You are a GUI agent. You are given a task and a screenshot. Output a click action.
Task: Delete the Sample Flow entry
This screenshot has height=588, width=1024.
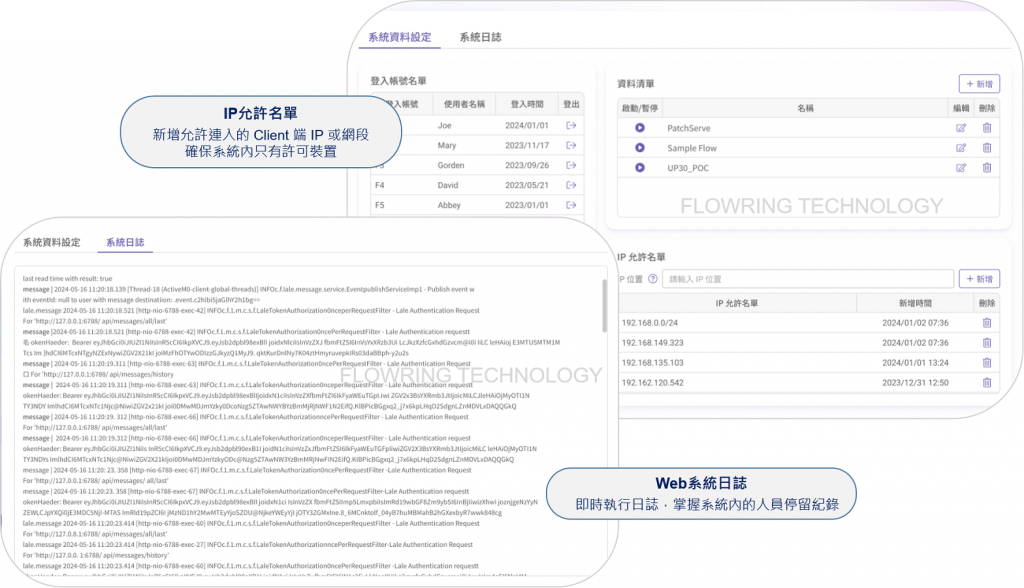(x=987, y=148)
